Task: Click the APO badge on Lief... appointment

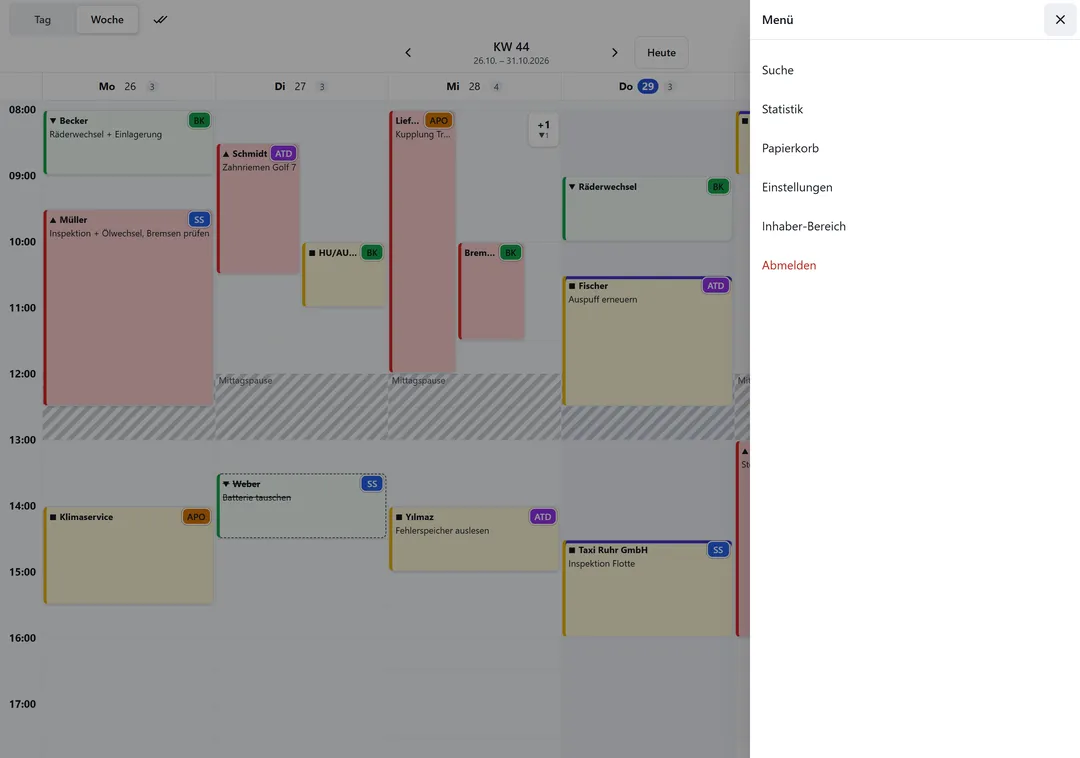Action: [439, 120]
